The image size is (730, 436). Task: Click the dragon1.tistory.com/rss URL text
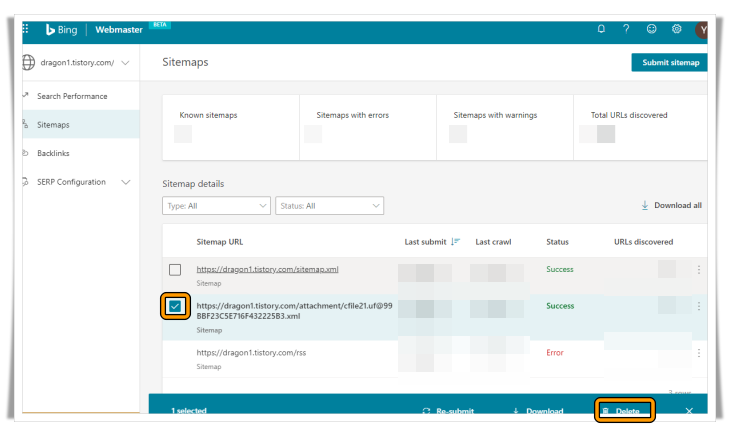pos(251,353)
